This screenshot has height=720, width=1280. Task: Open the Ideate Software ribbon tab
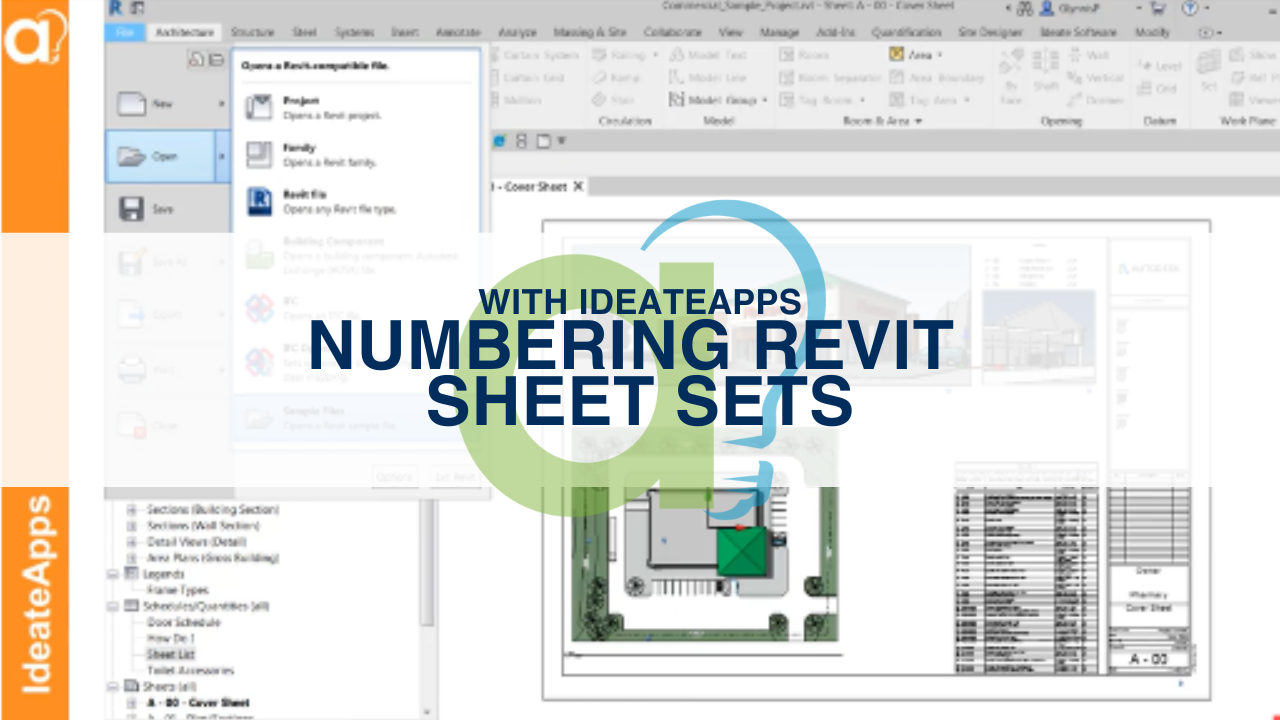pos(1081,31)
